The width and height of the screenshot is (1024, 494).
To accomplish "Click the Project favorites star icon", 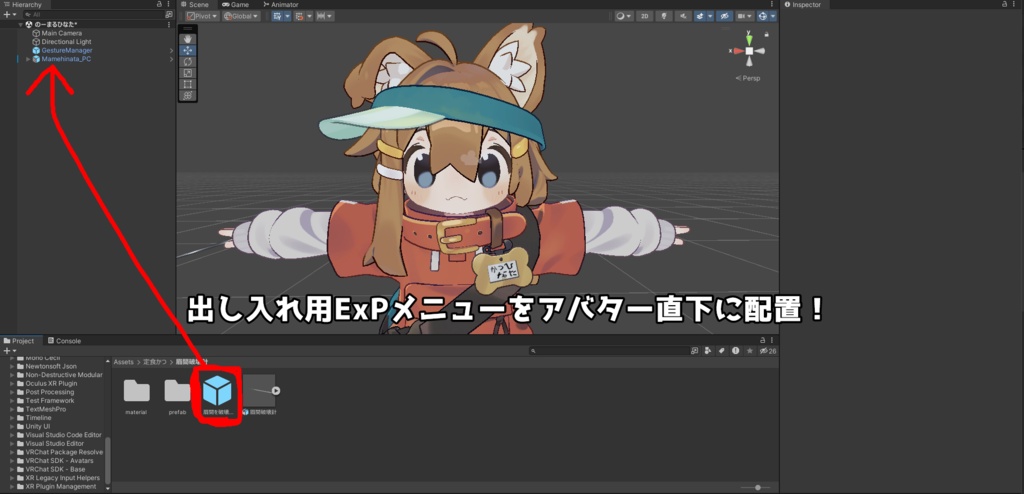I will [750, 351].
